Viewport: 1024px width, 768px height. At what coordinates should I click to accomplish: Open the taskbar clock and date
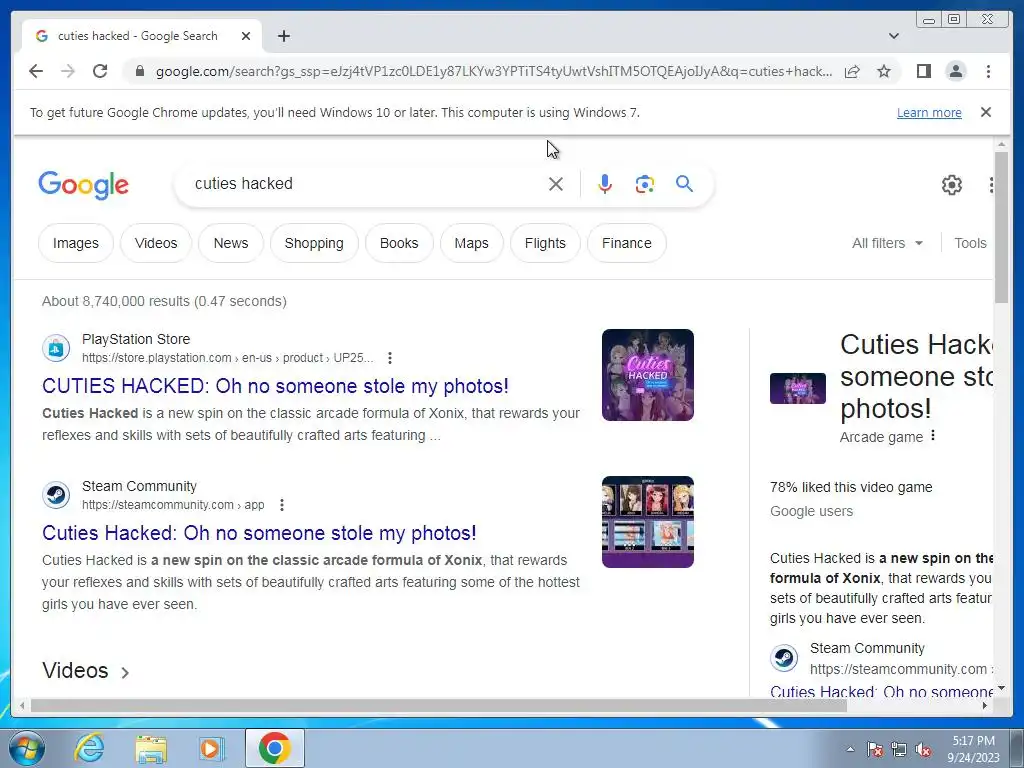click(973, 749)
